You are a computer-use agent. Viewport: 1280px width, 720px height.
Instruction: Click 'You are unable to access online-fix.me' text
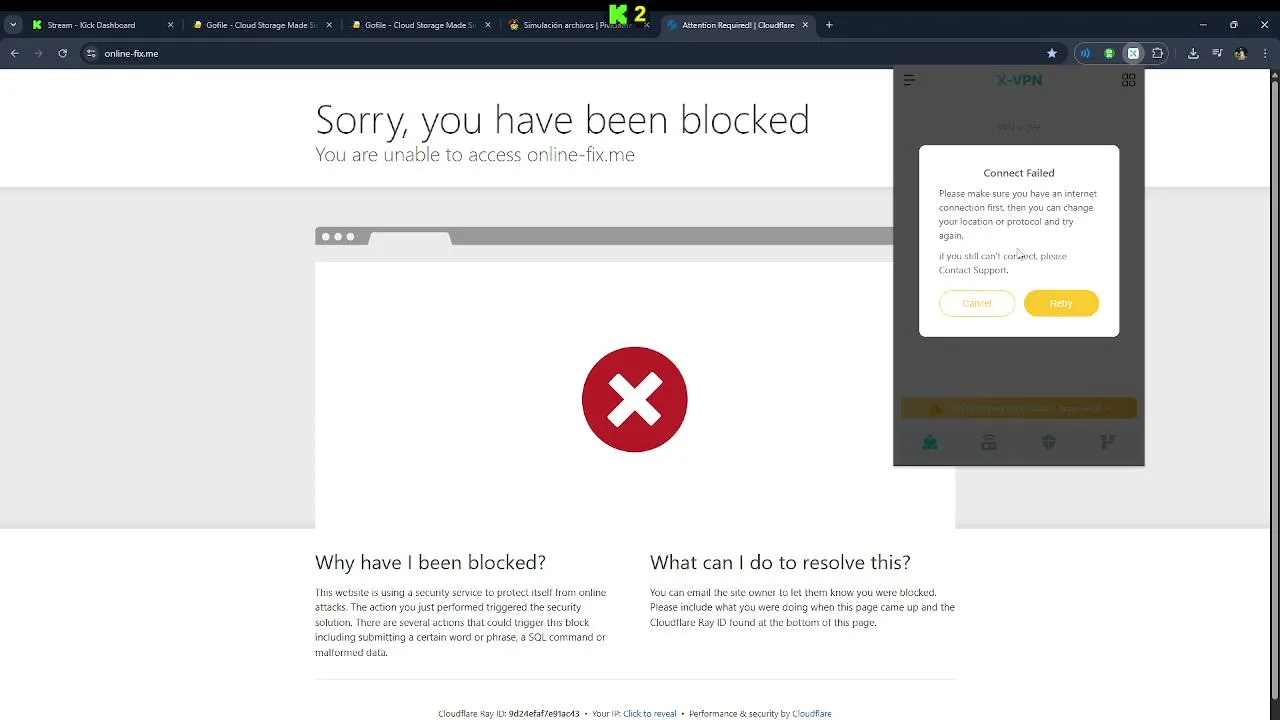click(x=475, y=154)
